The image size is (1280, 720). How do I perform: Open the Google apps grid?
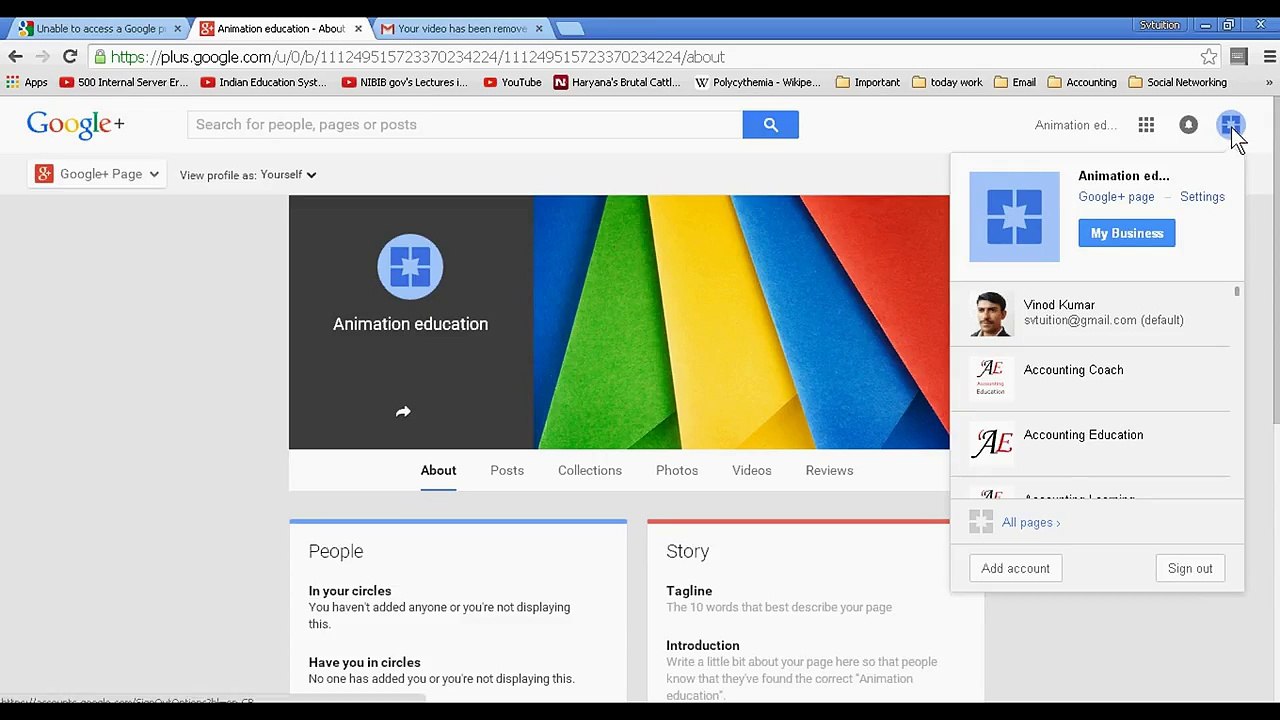click(1146, 125)
